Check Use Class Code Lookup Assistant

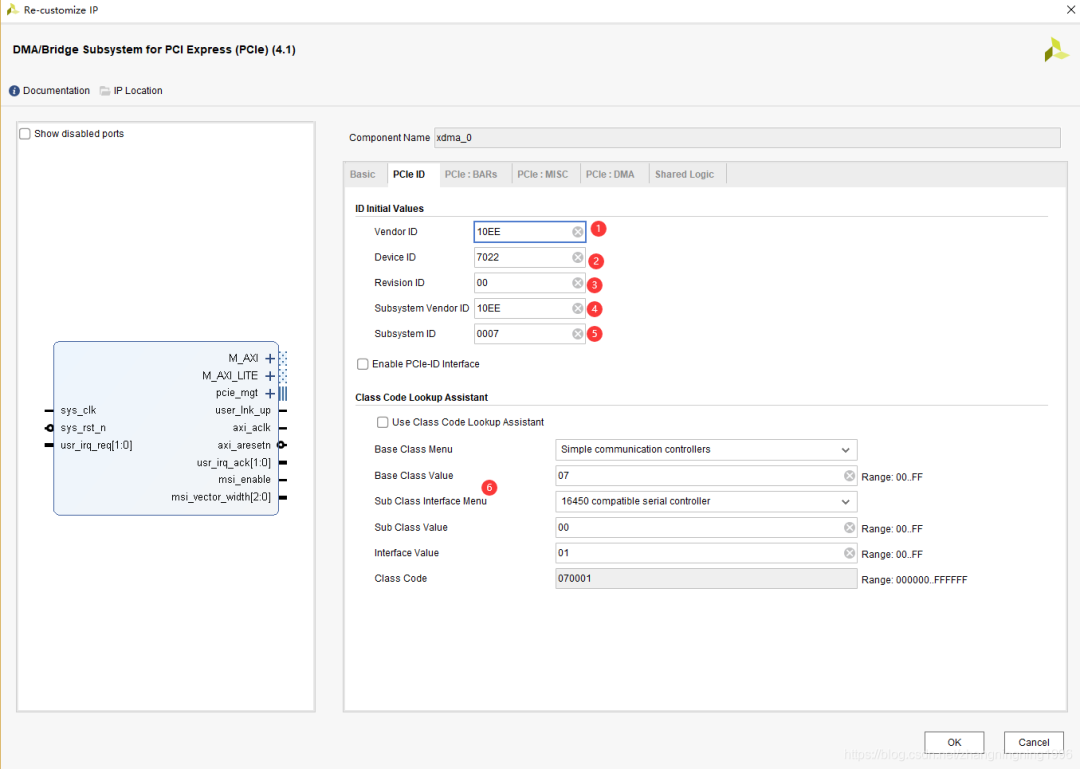383,422
